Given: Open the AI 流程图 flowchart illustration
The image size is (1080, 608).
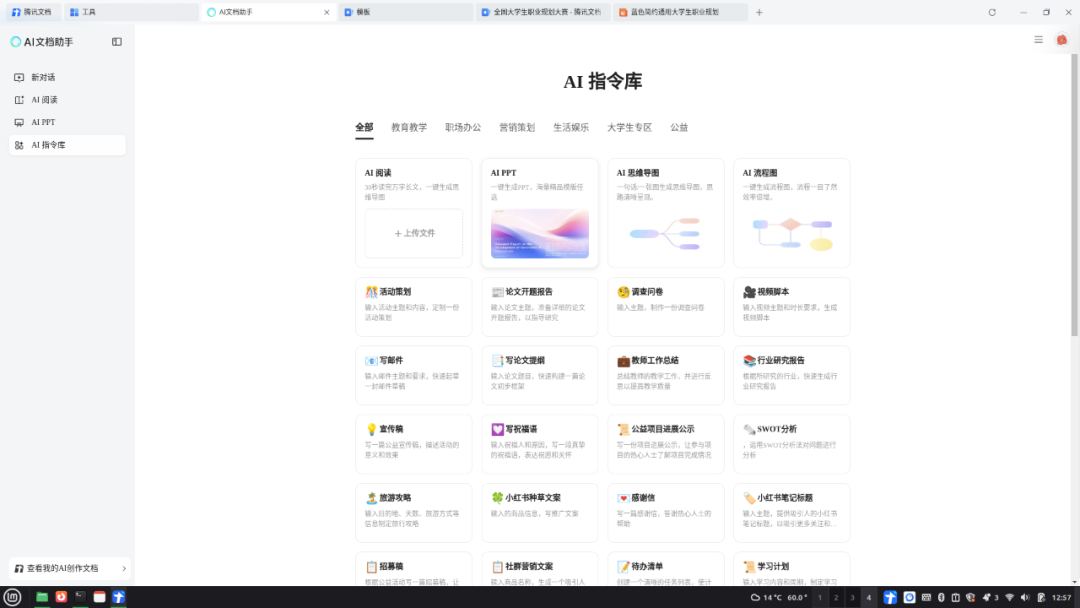Looking at the screenshot, I should pos(791,233).
